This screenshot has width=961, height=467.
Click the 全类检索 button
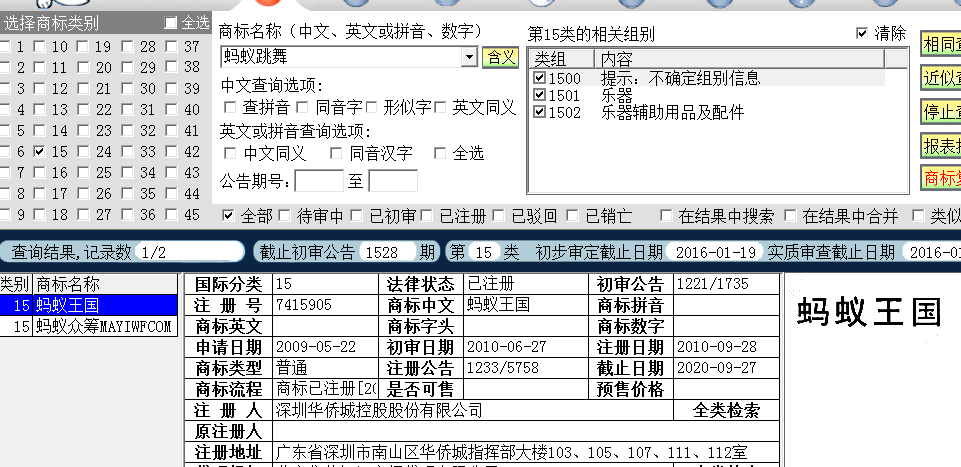pos(726,410)
